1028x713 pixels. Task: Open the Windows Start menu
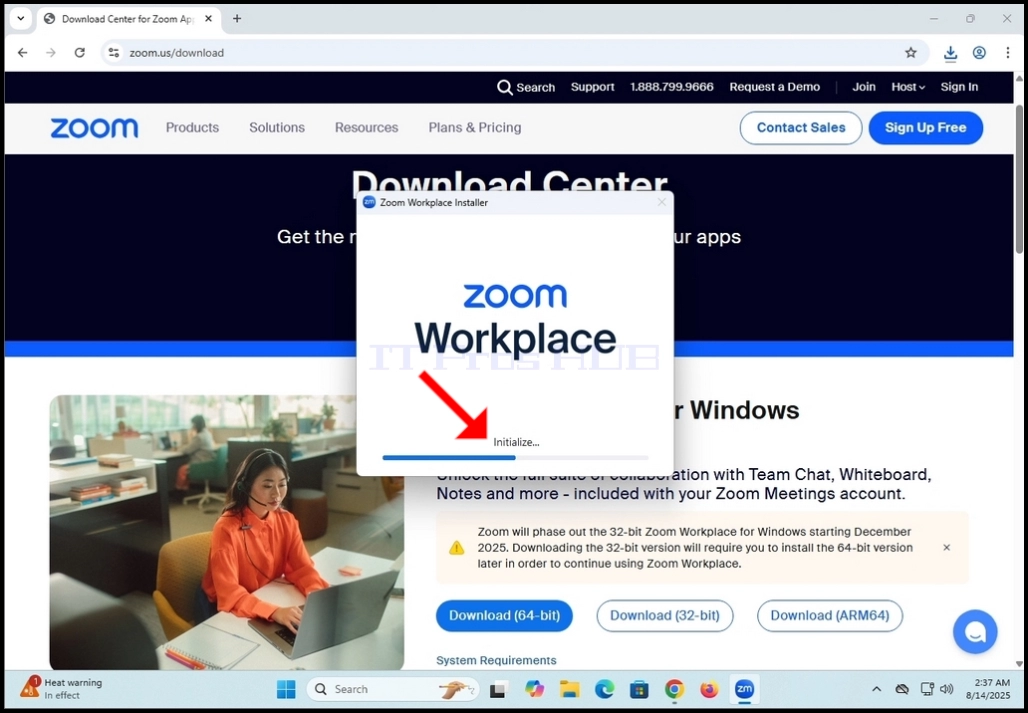286,689
